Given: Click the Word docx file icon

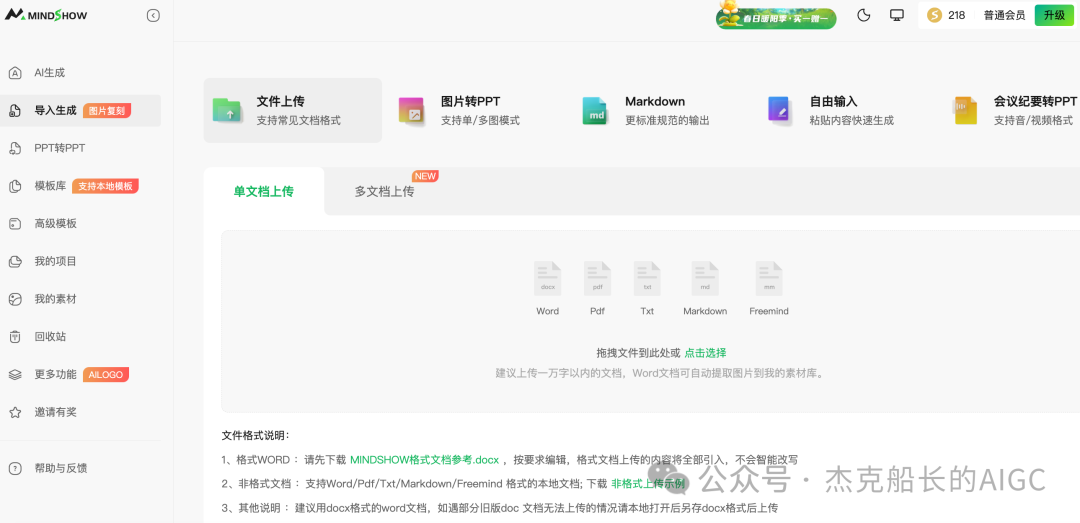Looking at the screenshot, I should [x=548, y=279].
